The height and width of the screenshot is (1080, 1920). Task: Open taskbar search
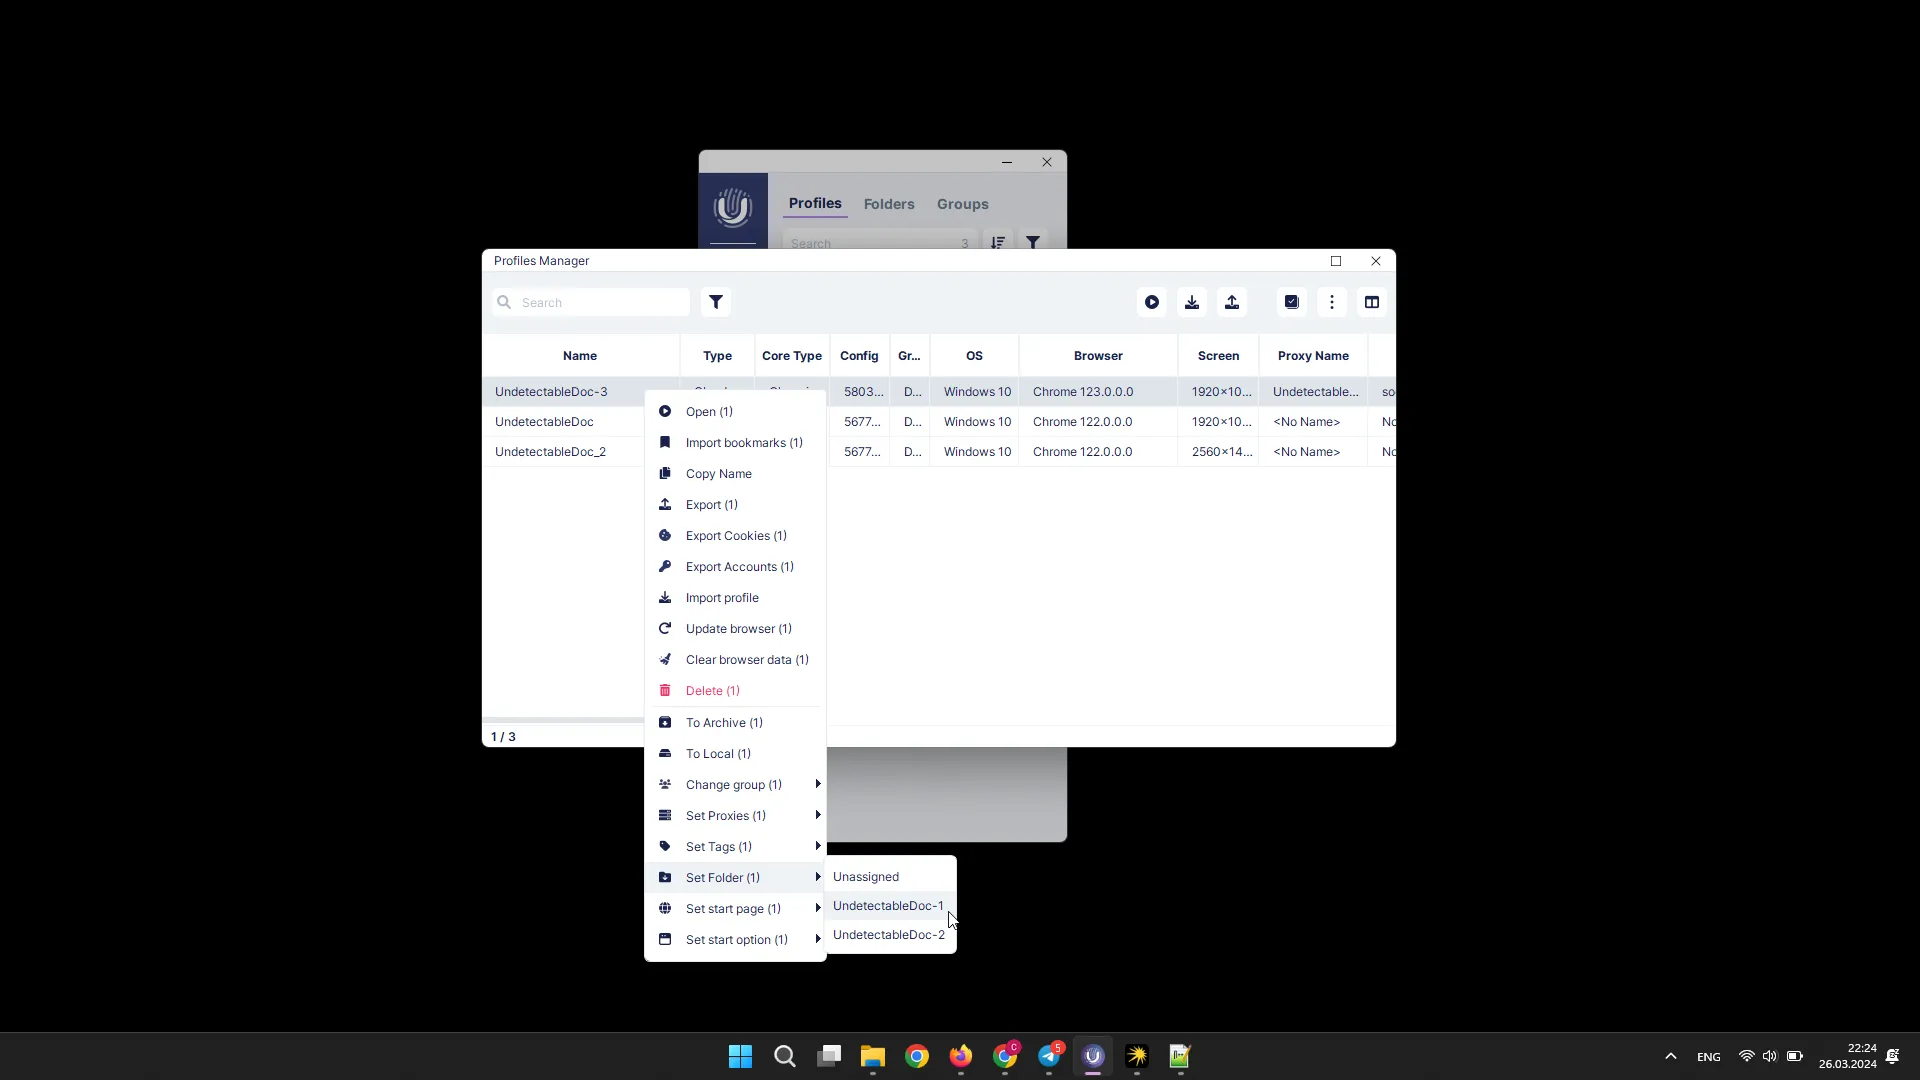785,1056
